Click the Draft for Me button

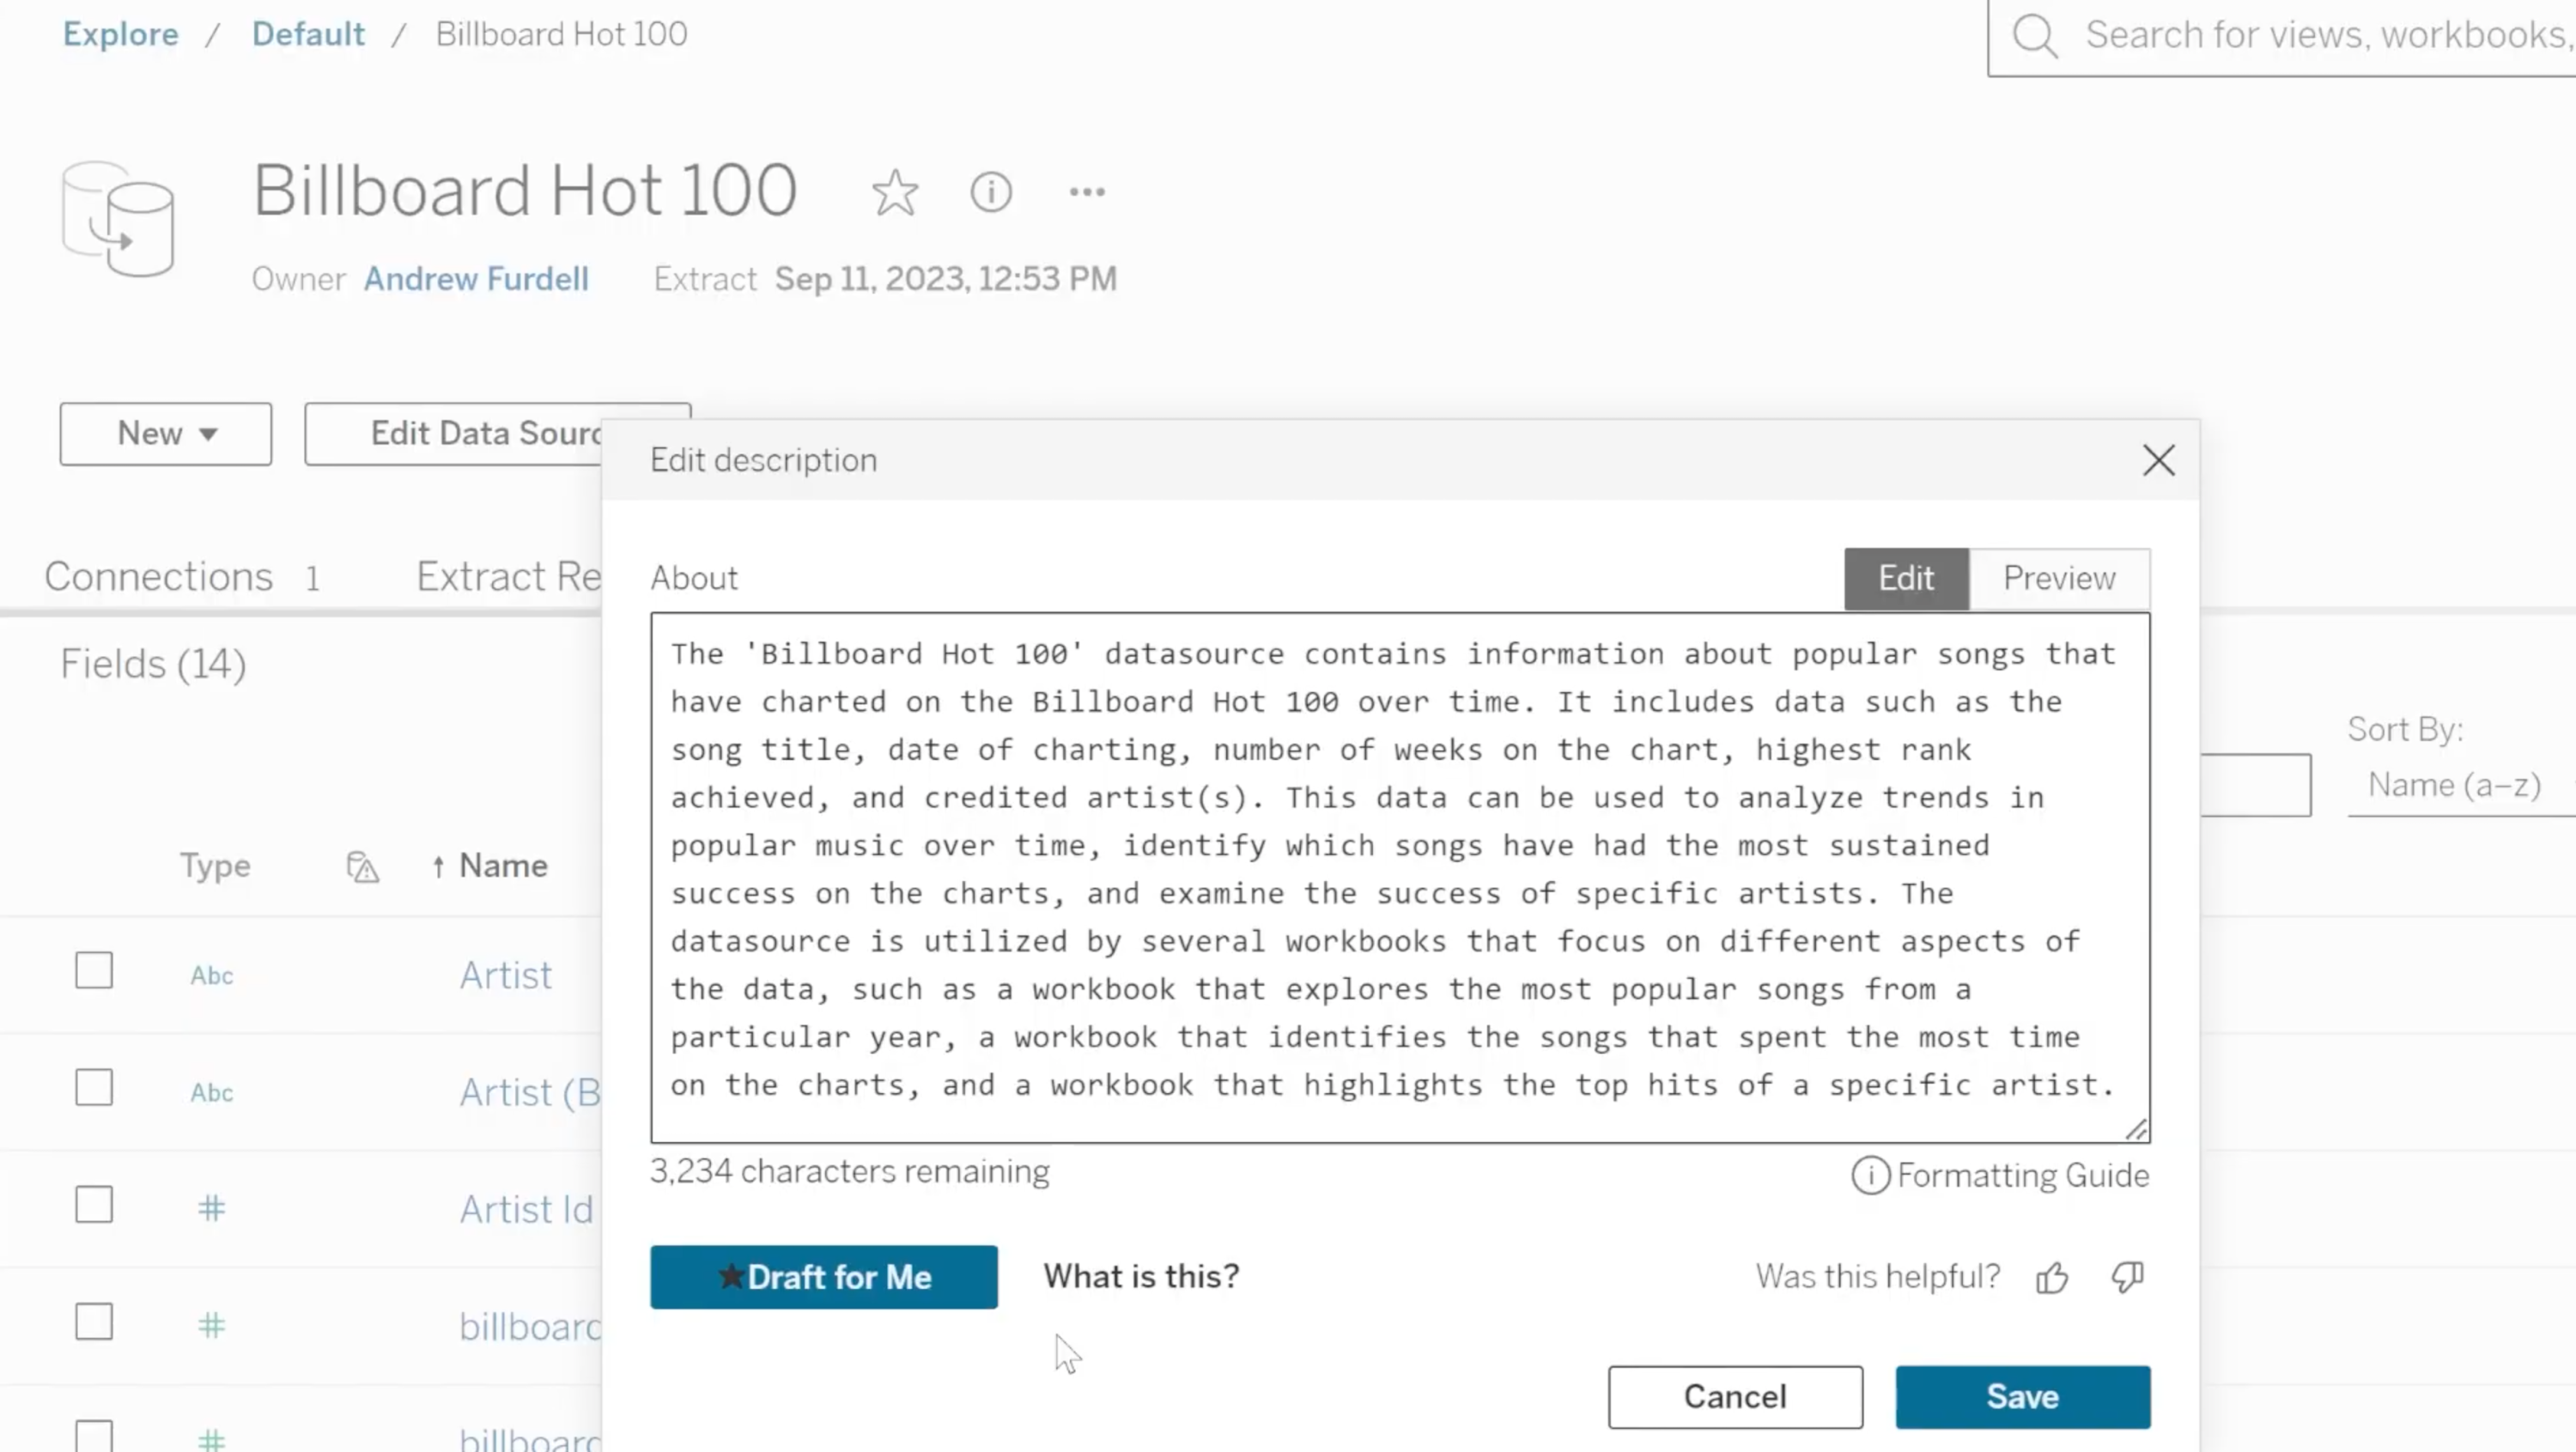[x=823, y=1277]
